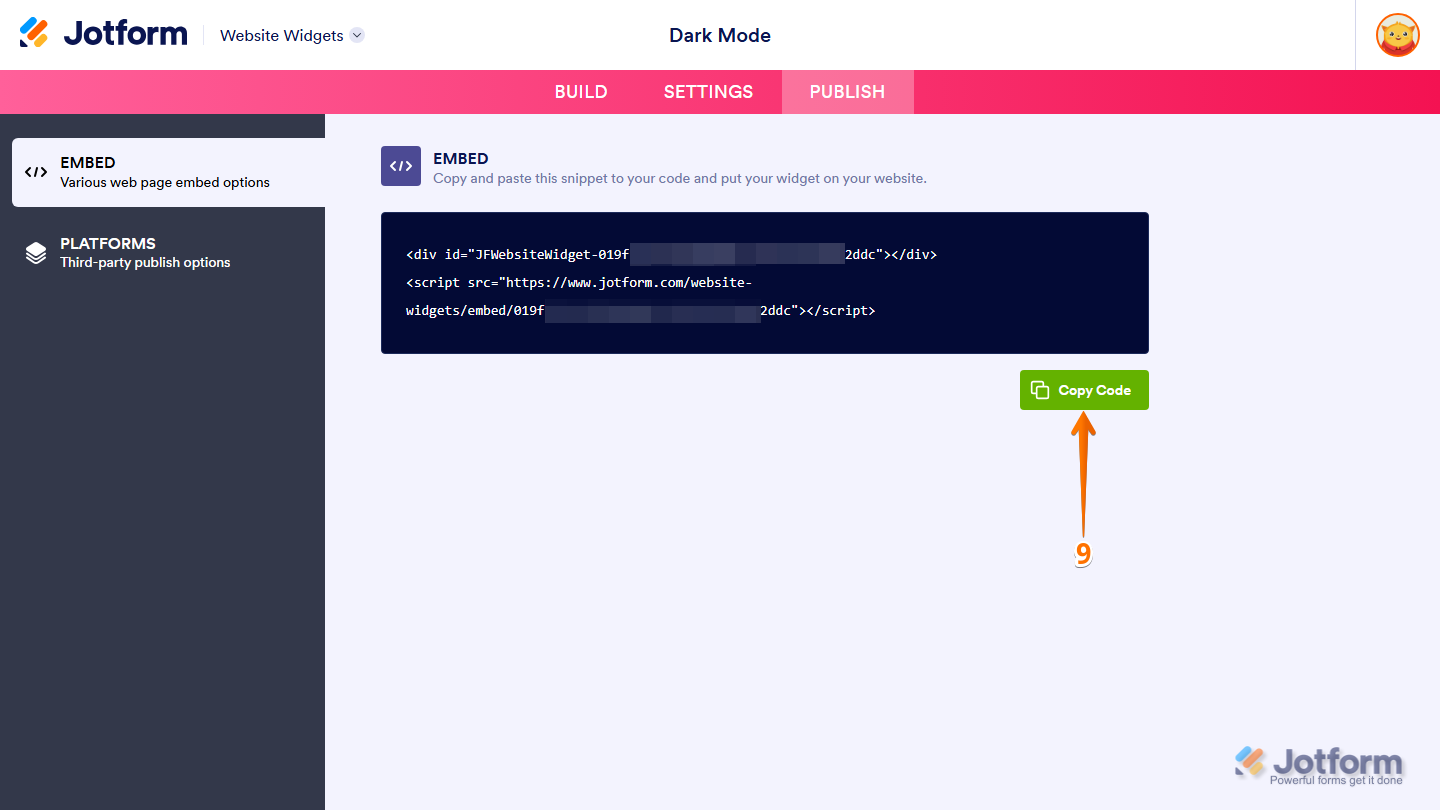The image size is (1440, 810).
Task: Click the 'Copy and paste this snippet' description
Action: point(680,178)
